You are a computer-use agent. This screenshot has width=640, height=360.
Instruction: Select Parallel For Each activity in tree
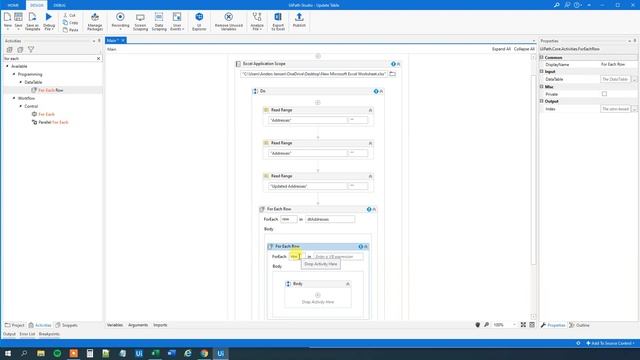pos(53,122)
